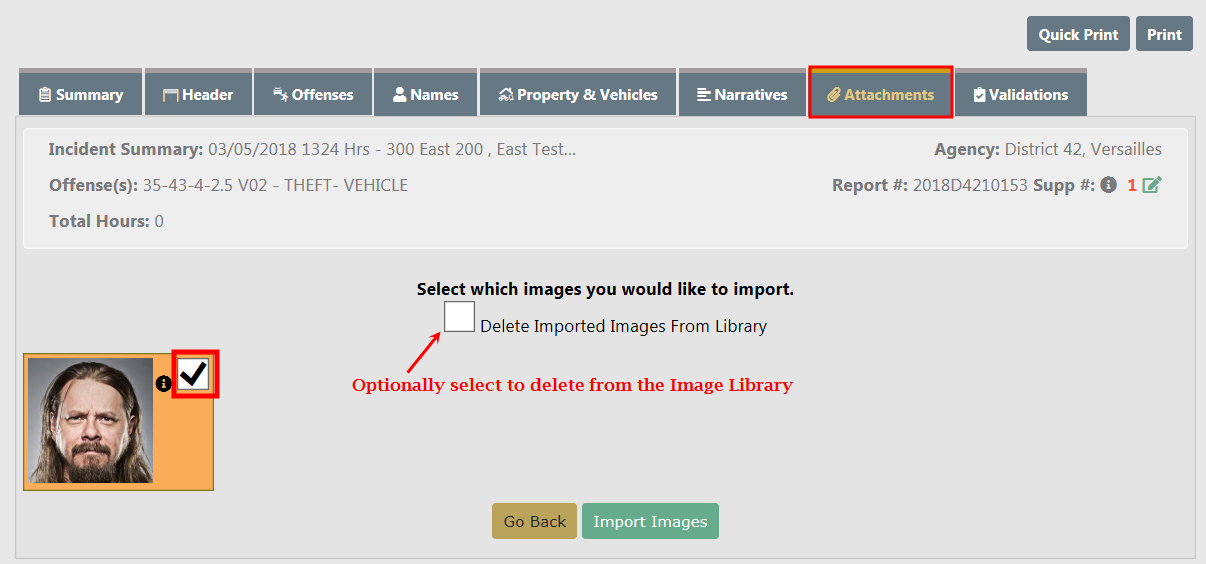
Task: View the Narratives tab
Action: tap(742, 95)
